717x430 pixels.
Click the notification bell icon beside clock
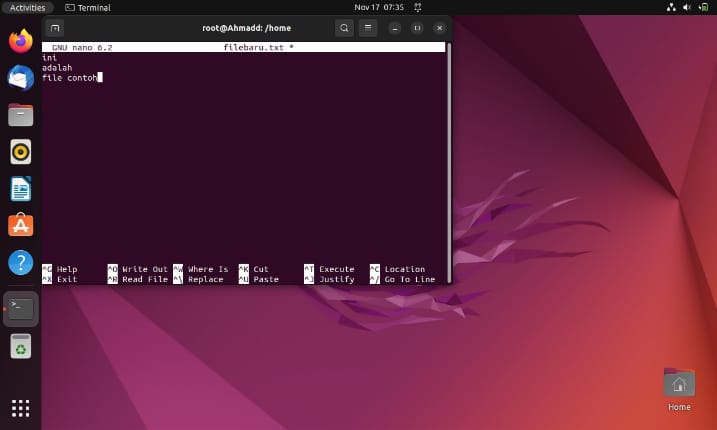(417, 7)
